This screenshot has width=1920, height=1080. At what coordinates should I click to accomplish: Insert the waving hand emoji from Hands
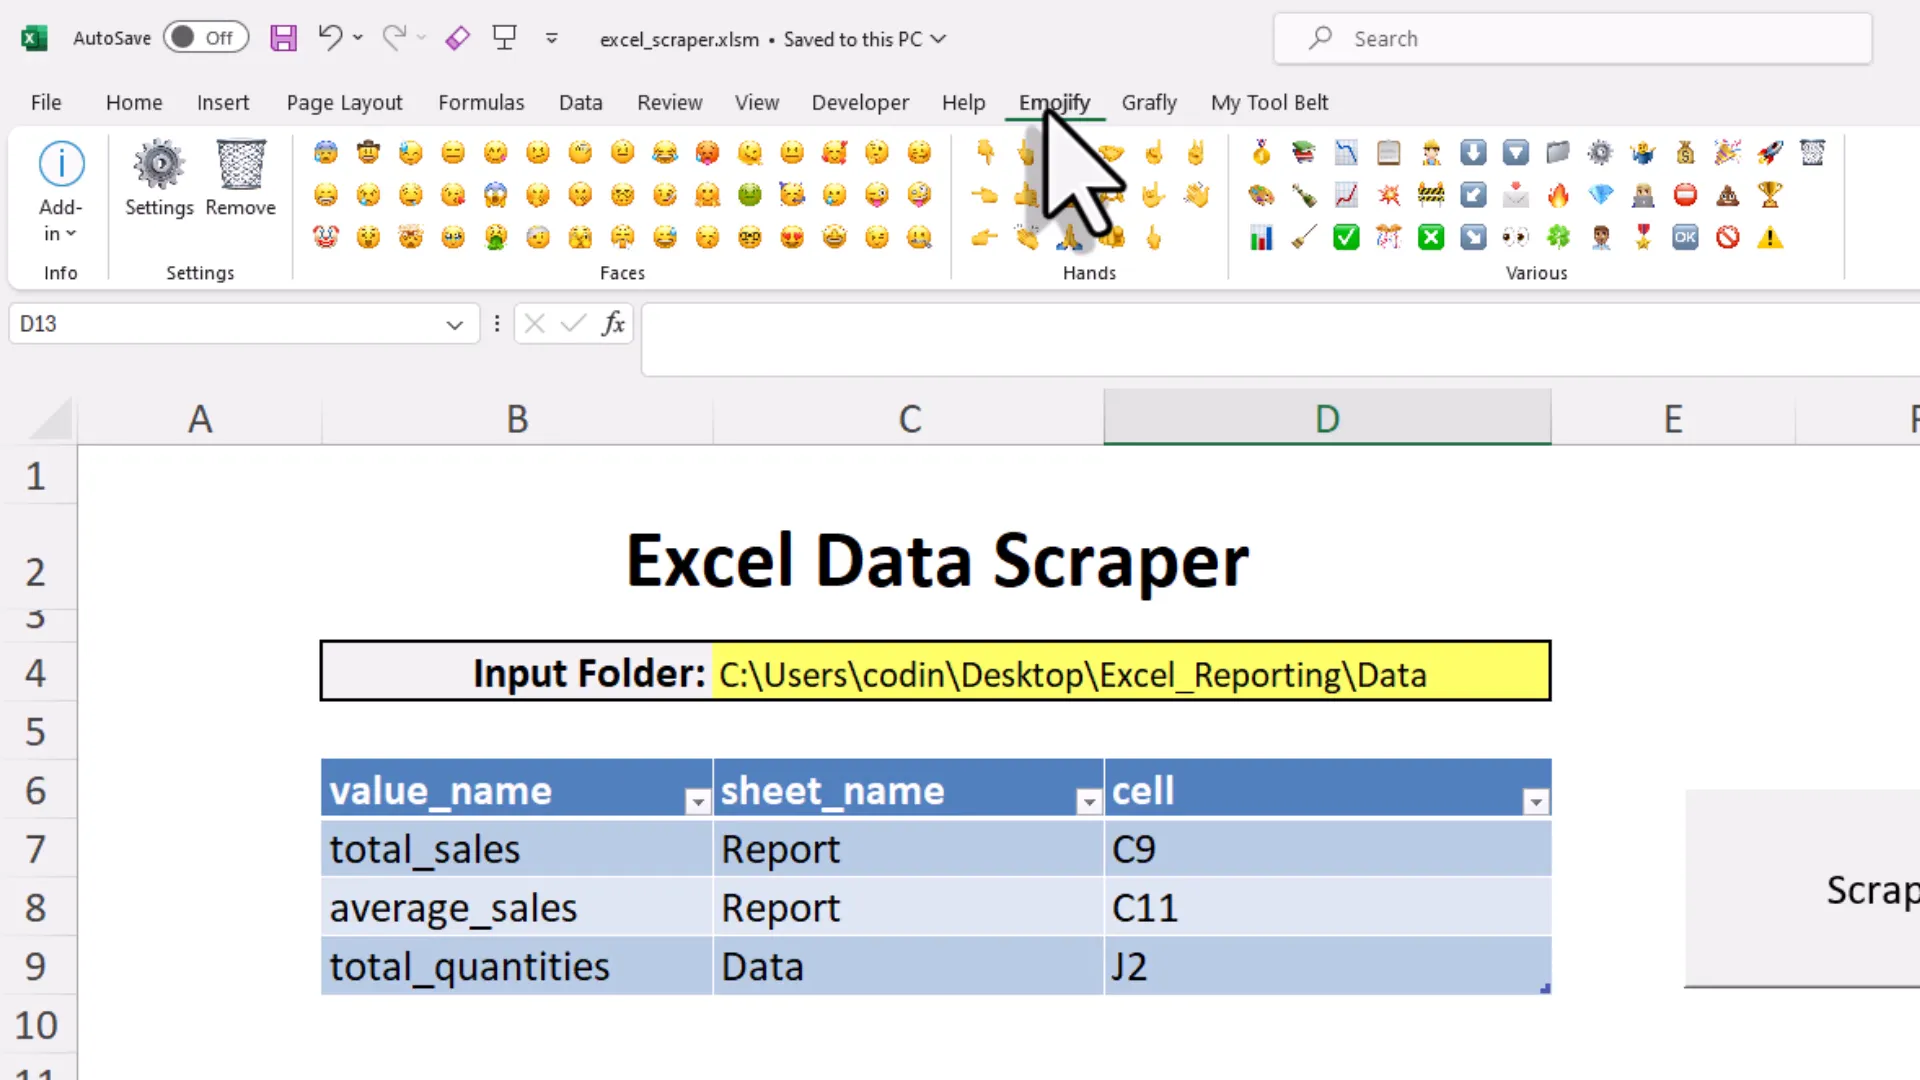tap(1198, 194)
